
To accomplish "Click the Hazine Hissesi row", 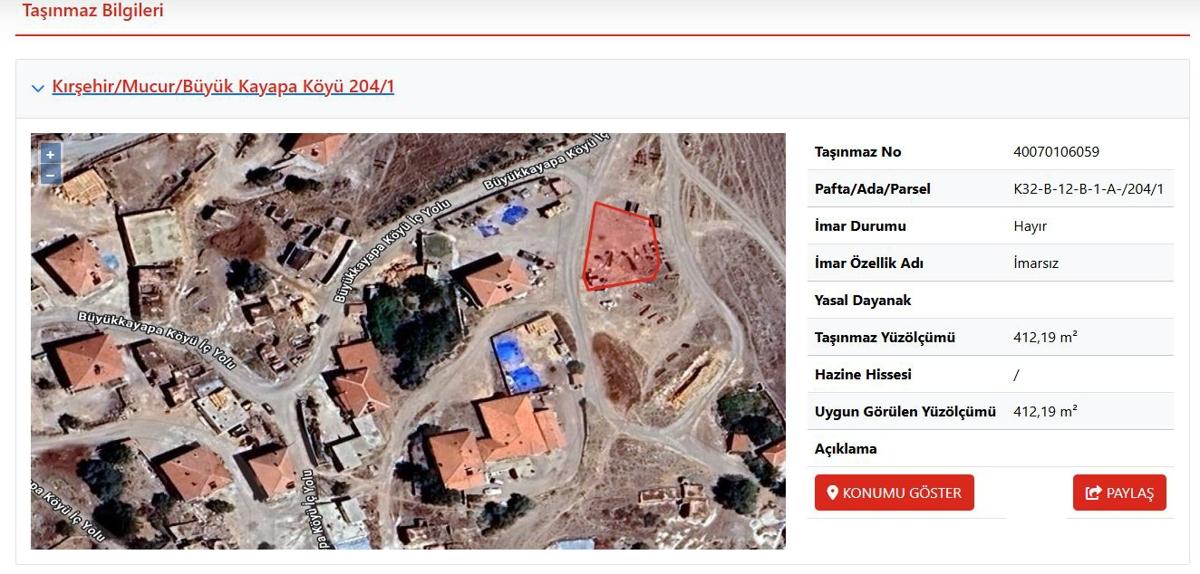I will (x=990, y=374).
